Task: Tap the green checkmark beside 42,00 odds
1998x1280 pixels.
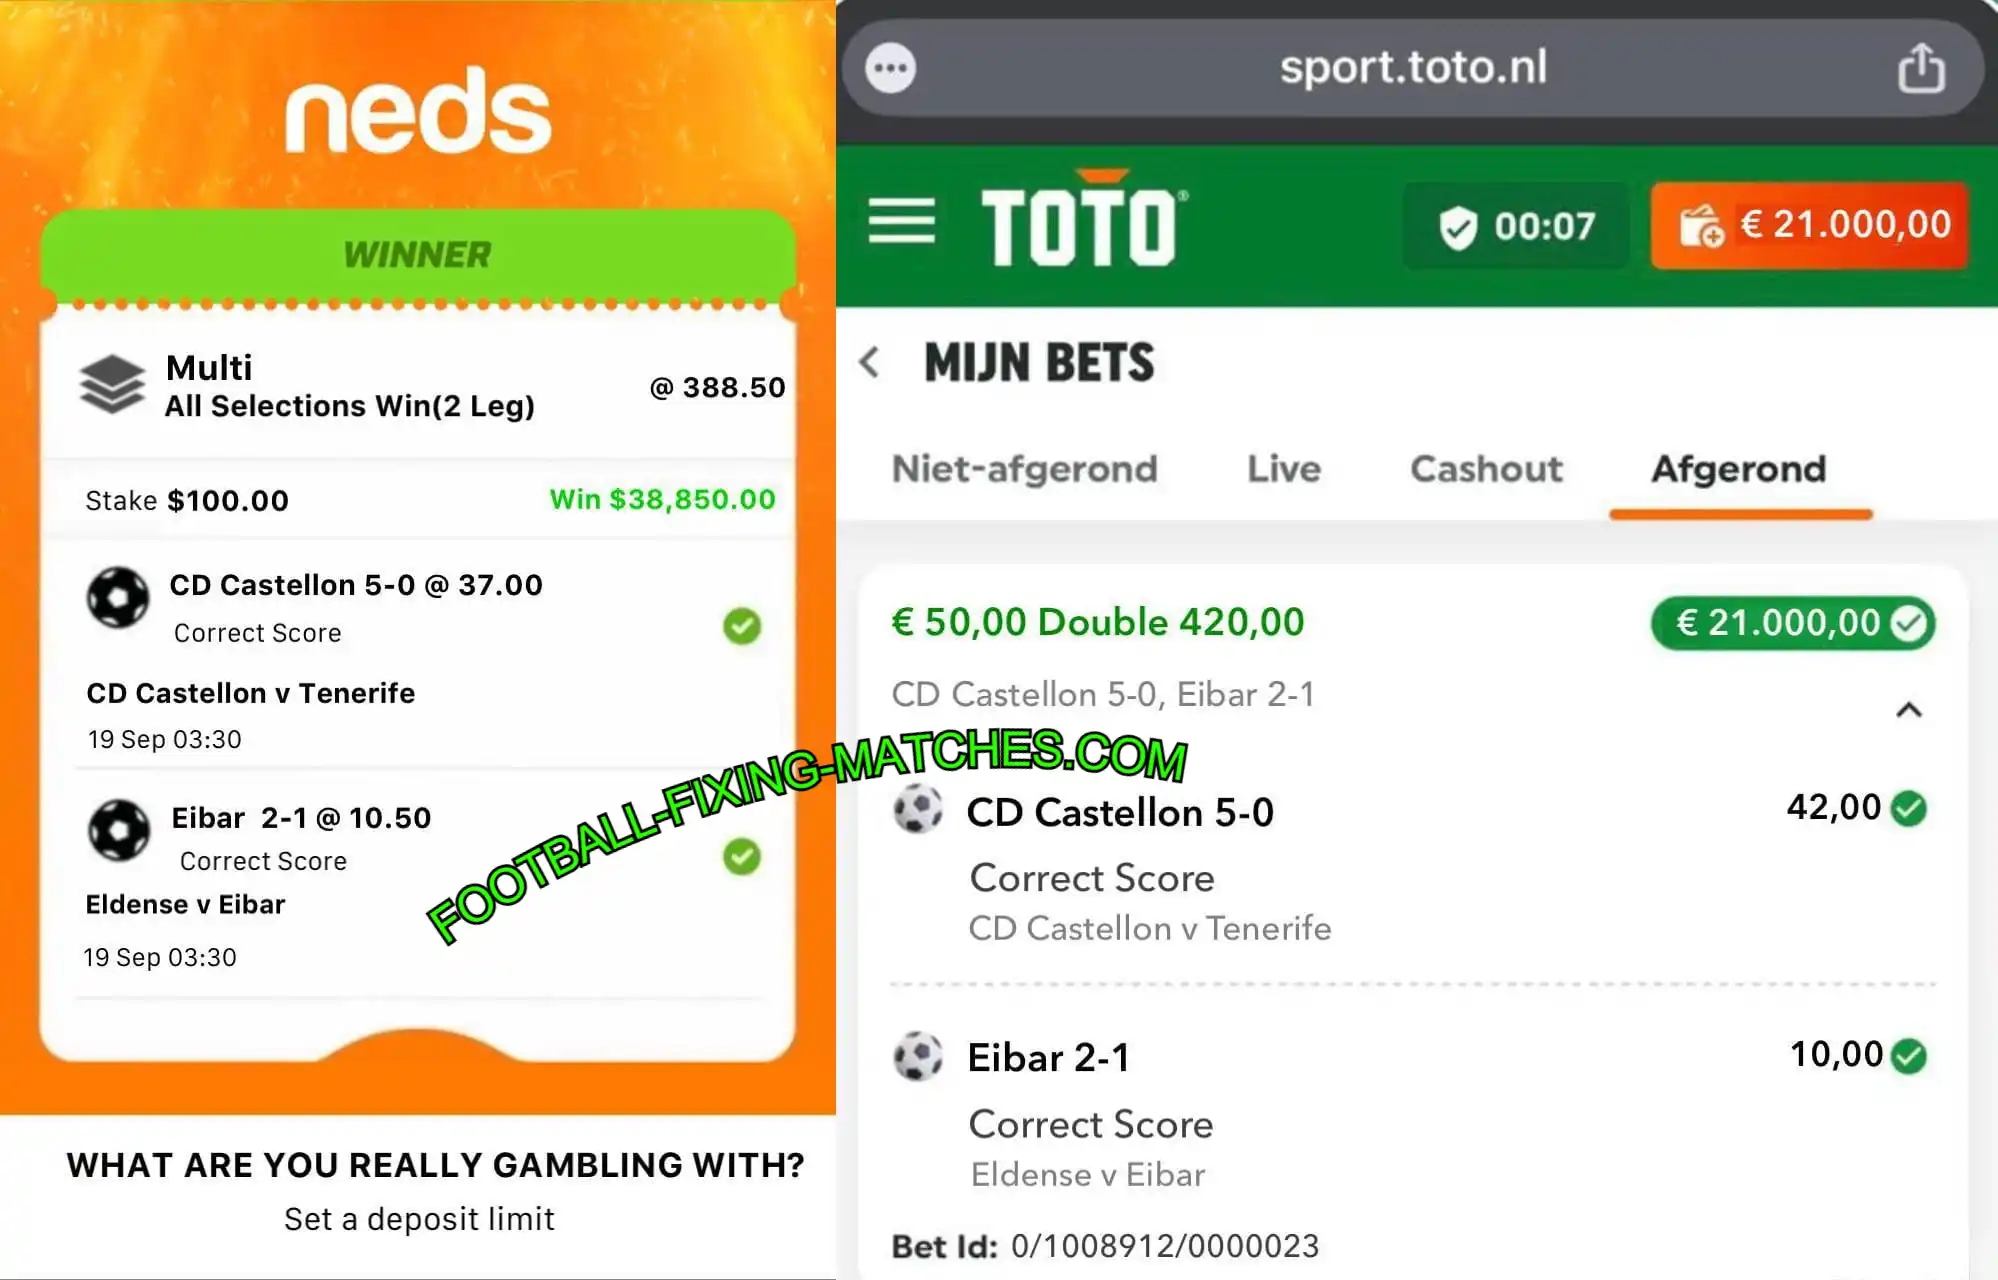Action: (x=1909, y=808)
